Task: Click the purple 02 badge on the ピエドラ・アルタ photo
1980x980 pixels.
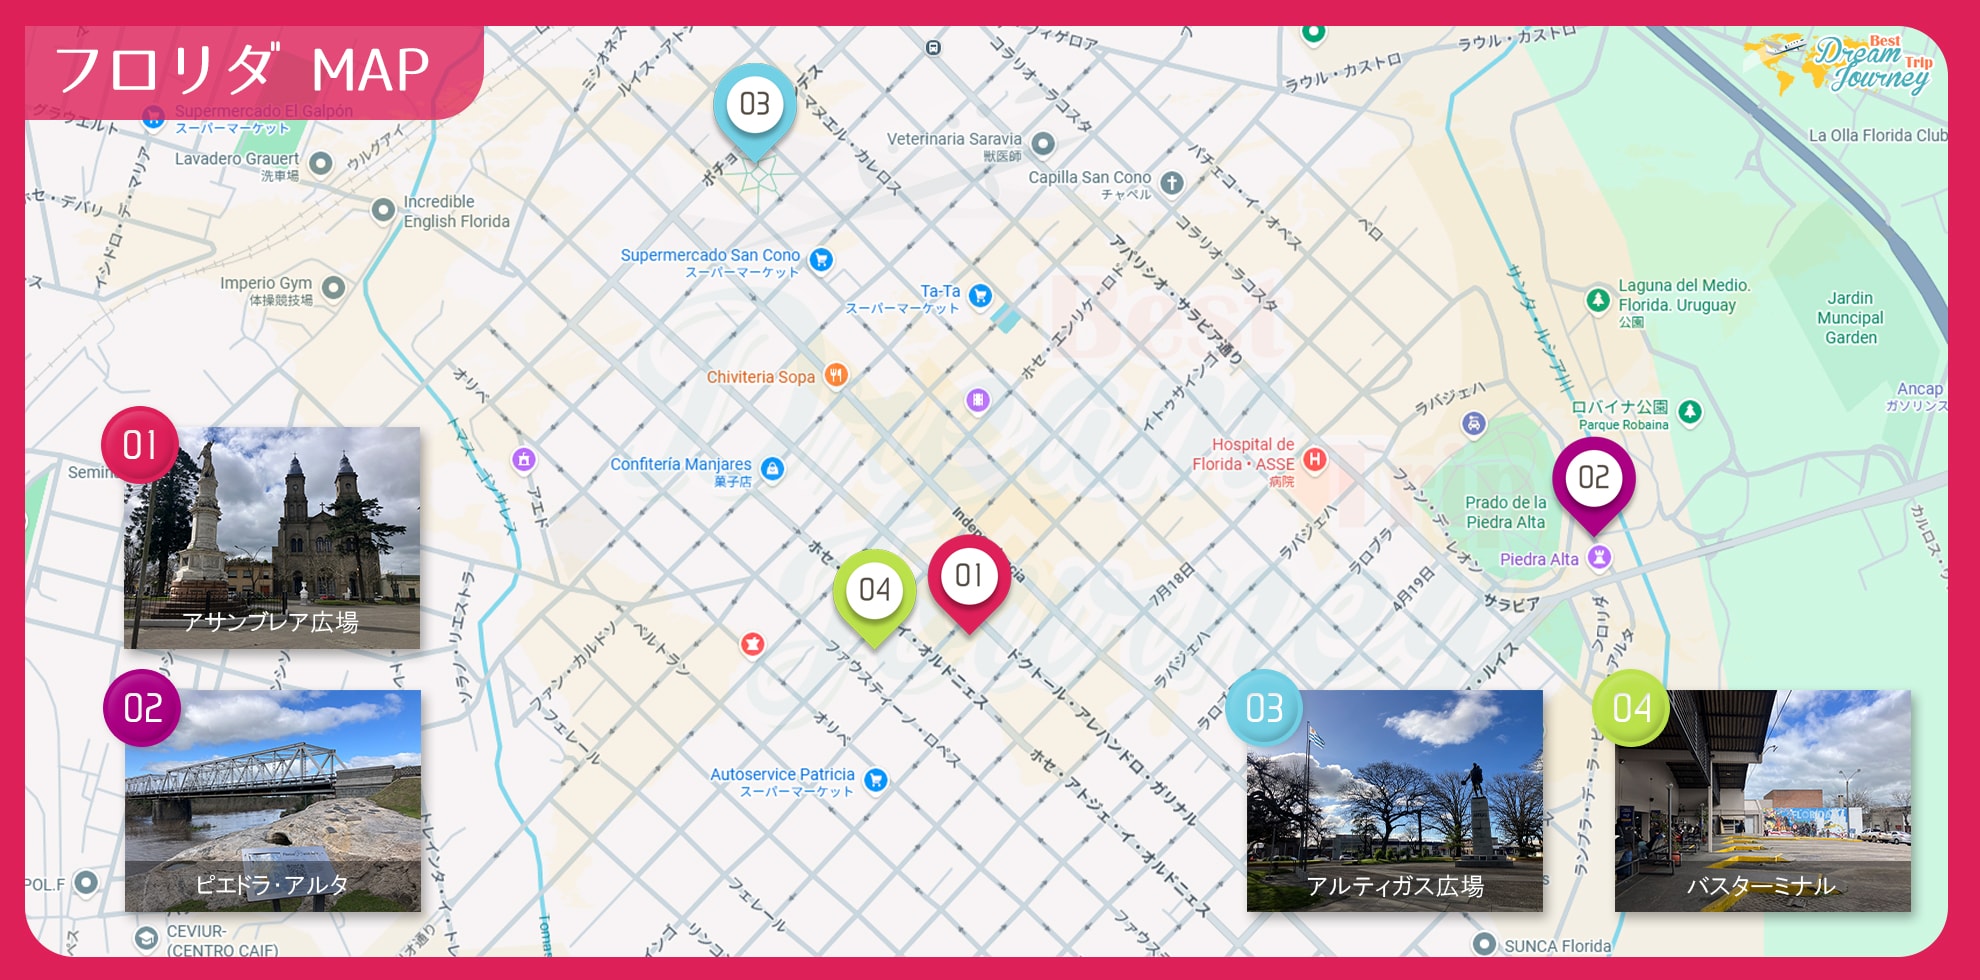Action: pos(142,708)
